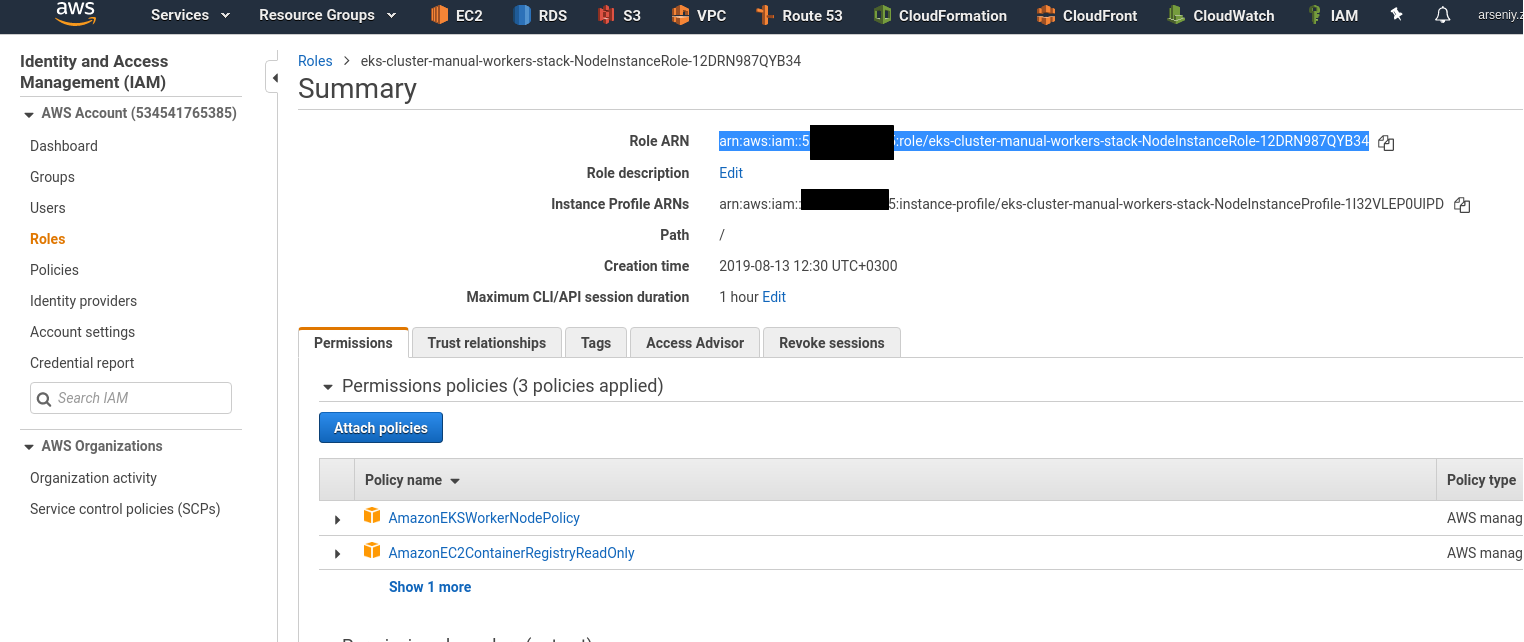Select the Permissions tab
The height and width of the screenshot is (642, 1524).
353,343
